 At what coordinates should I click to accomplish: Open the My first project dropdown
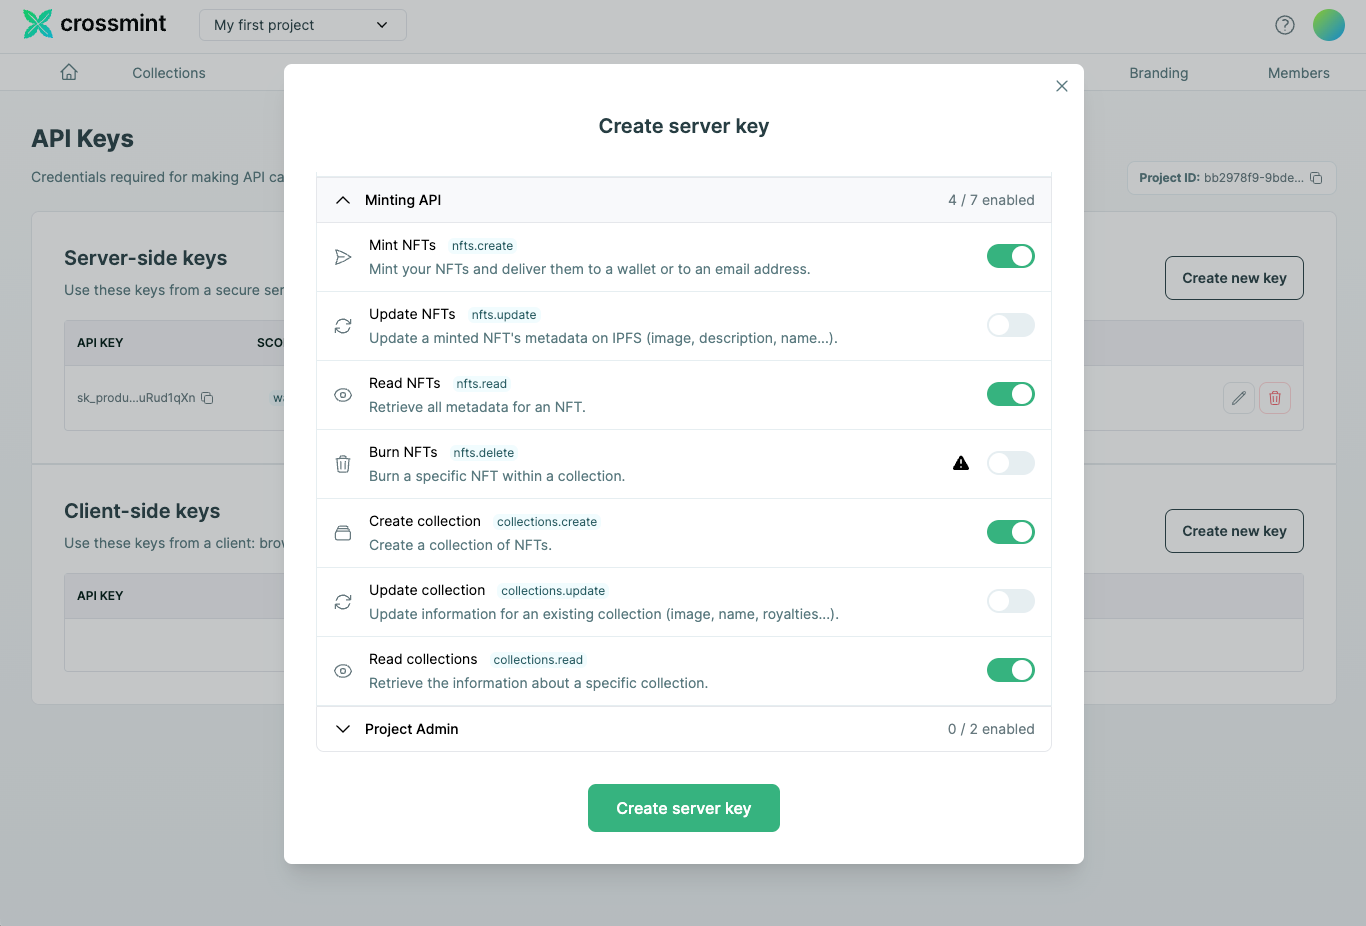(x=303, y=25)
